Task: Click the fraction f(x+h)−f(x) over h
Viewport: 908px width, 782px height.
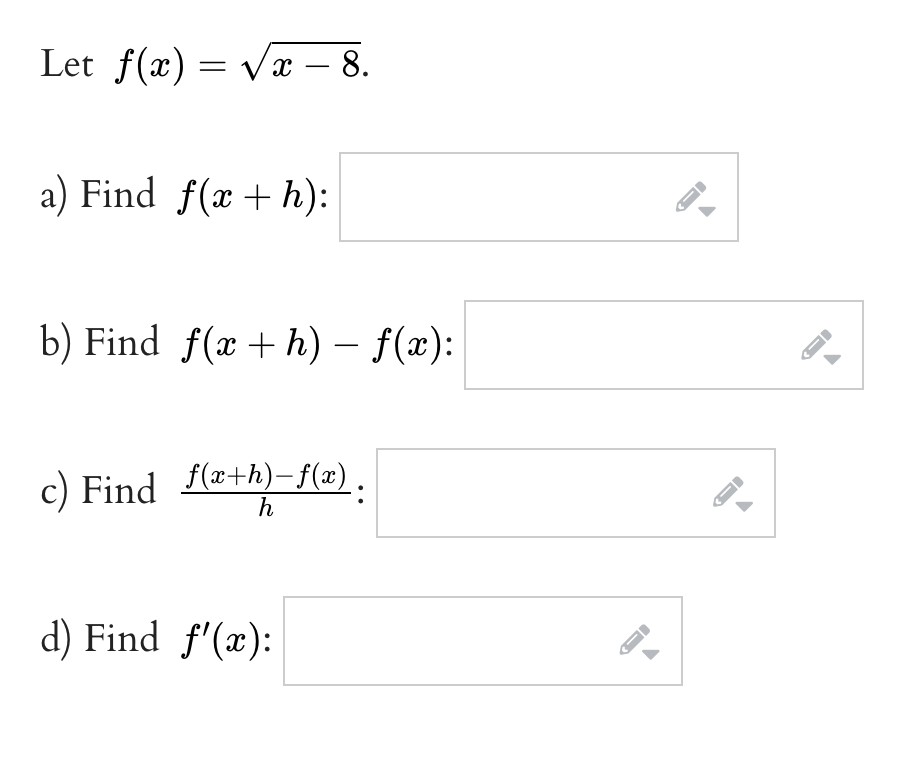Action: (x=266, y=489)
